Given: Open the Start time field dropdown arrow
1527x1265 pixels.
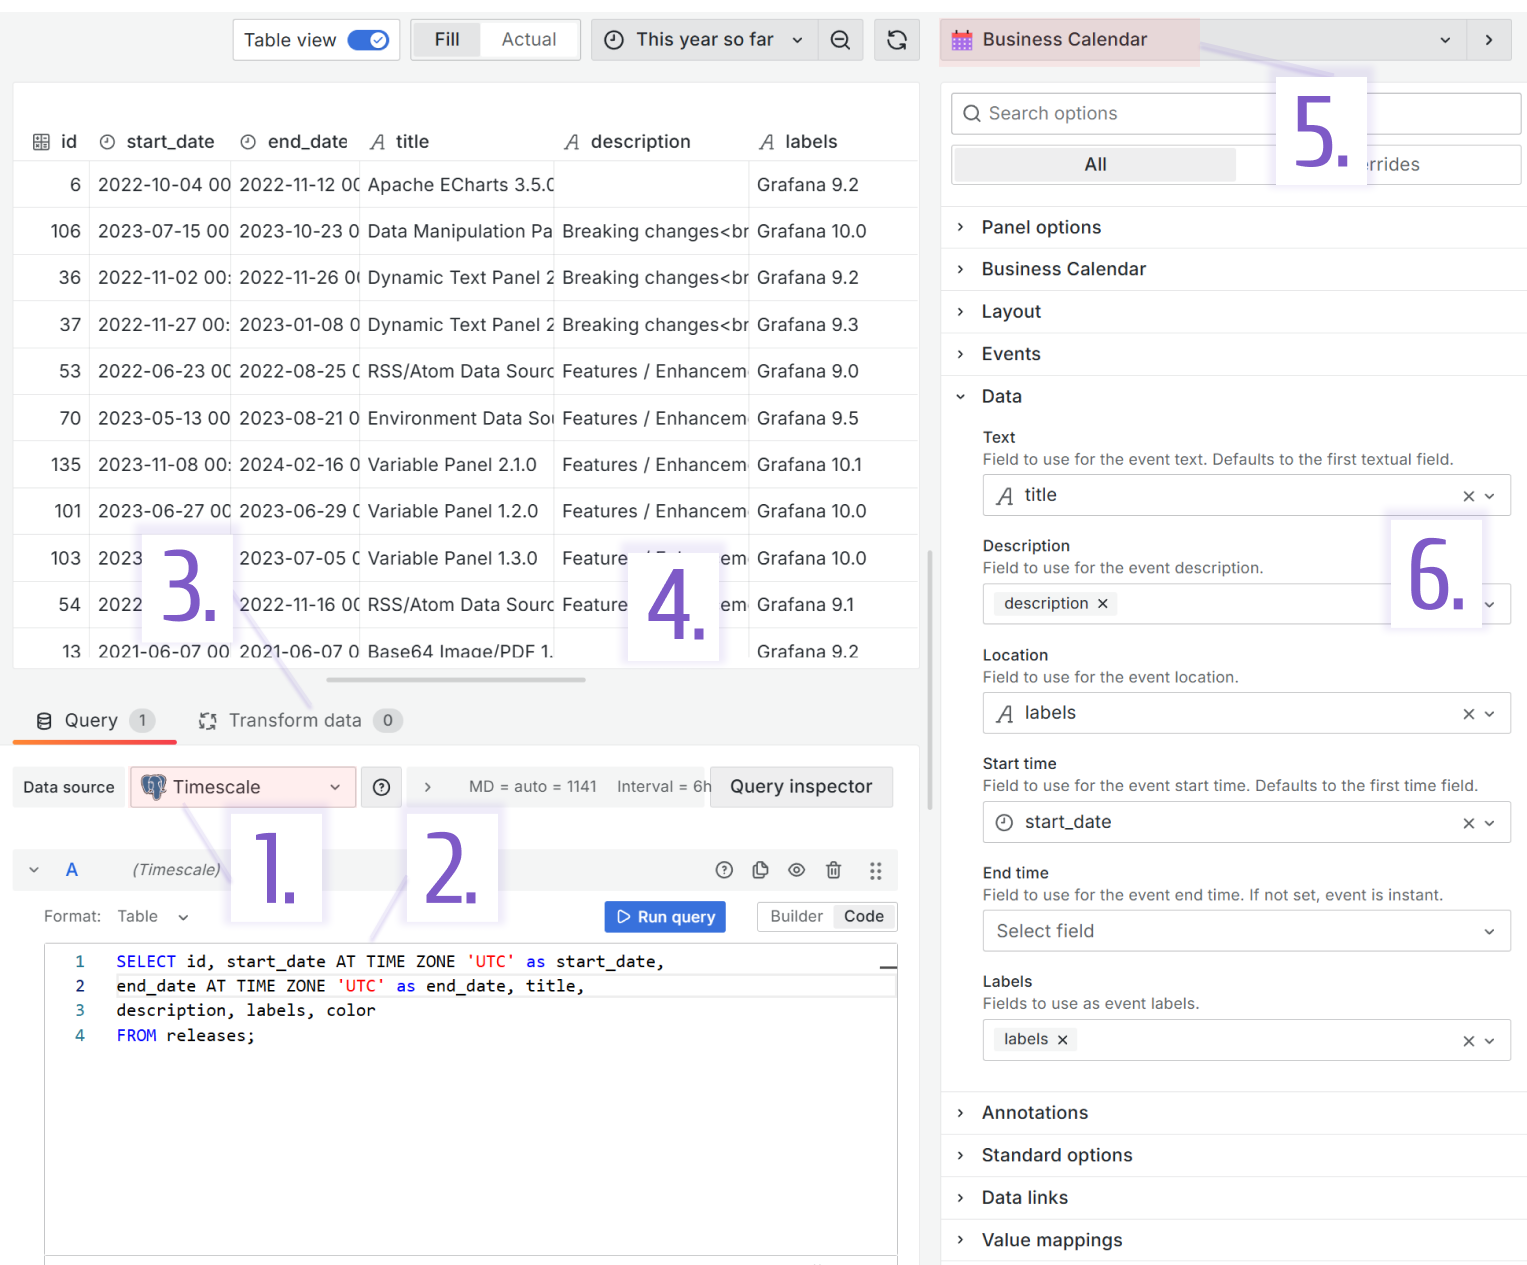Looking at the screenshot, I should click(x=1489, y=823).
